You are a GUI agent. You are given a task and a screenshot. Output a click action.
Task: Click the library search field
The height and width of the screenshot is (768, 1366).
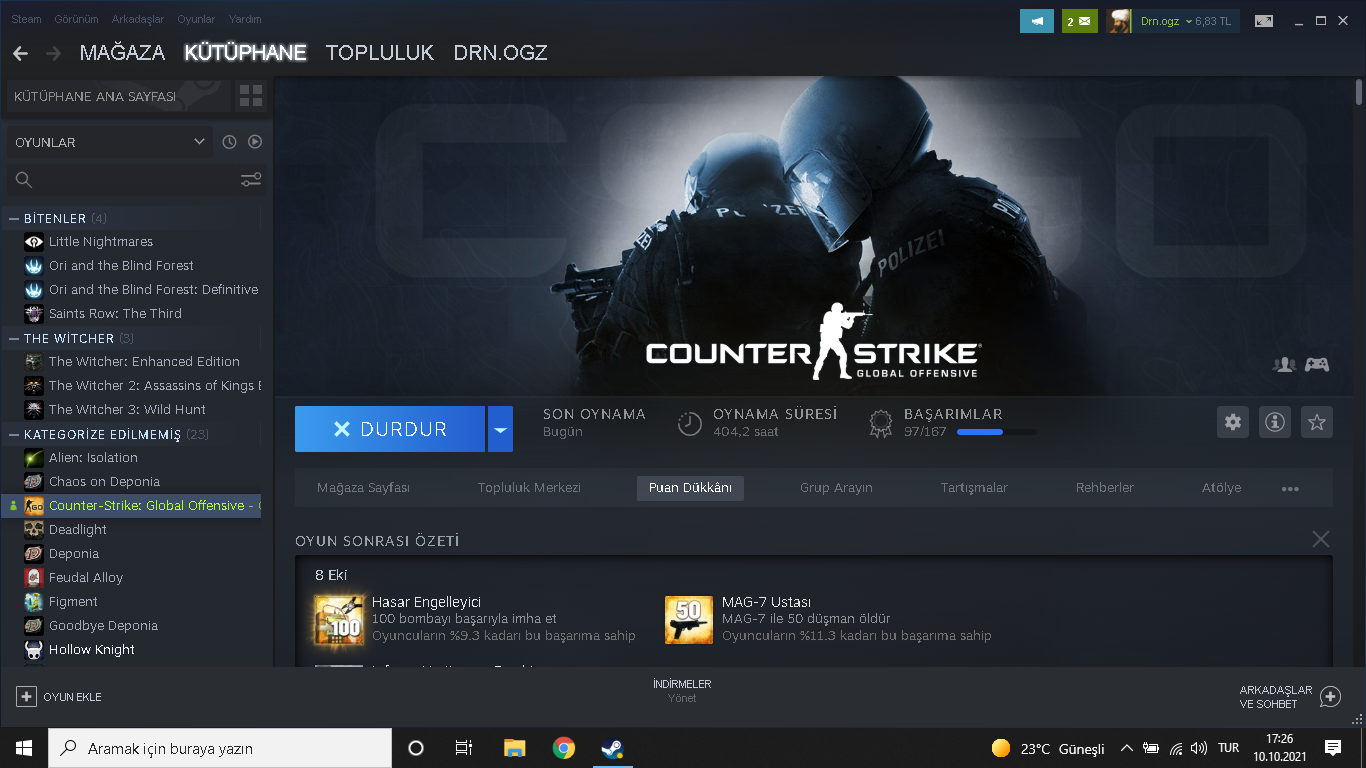click(x=120, y=180)
